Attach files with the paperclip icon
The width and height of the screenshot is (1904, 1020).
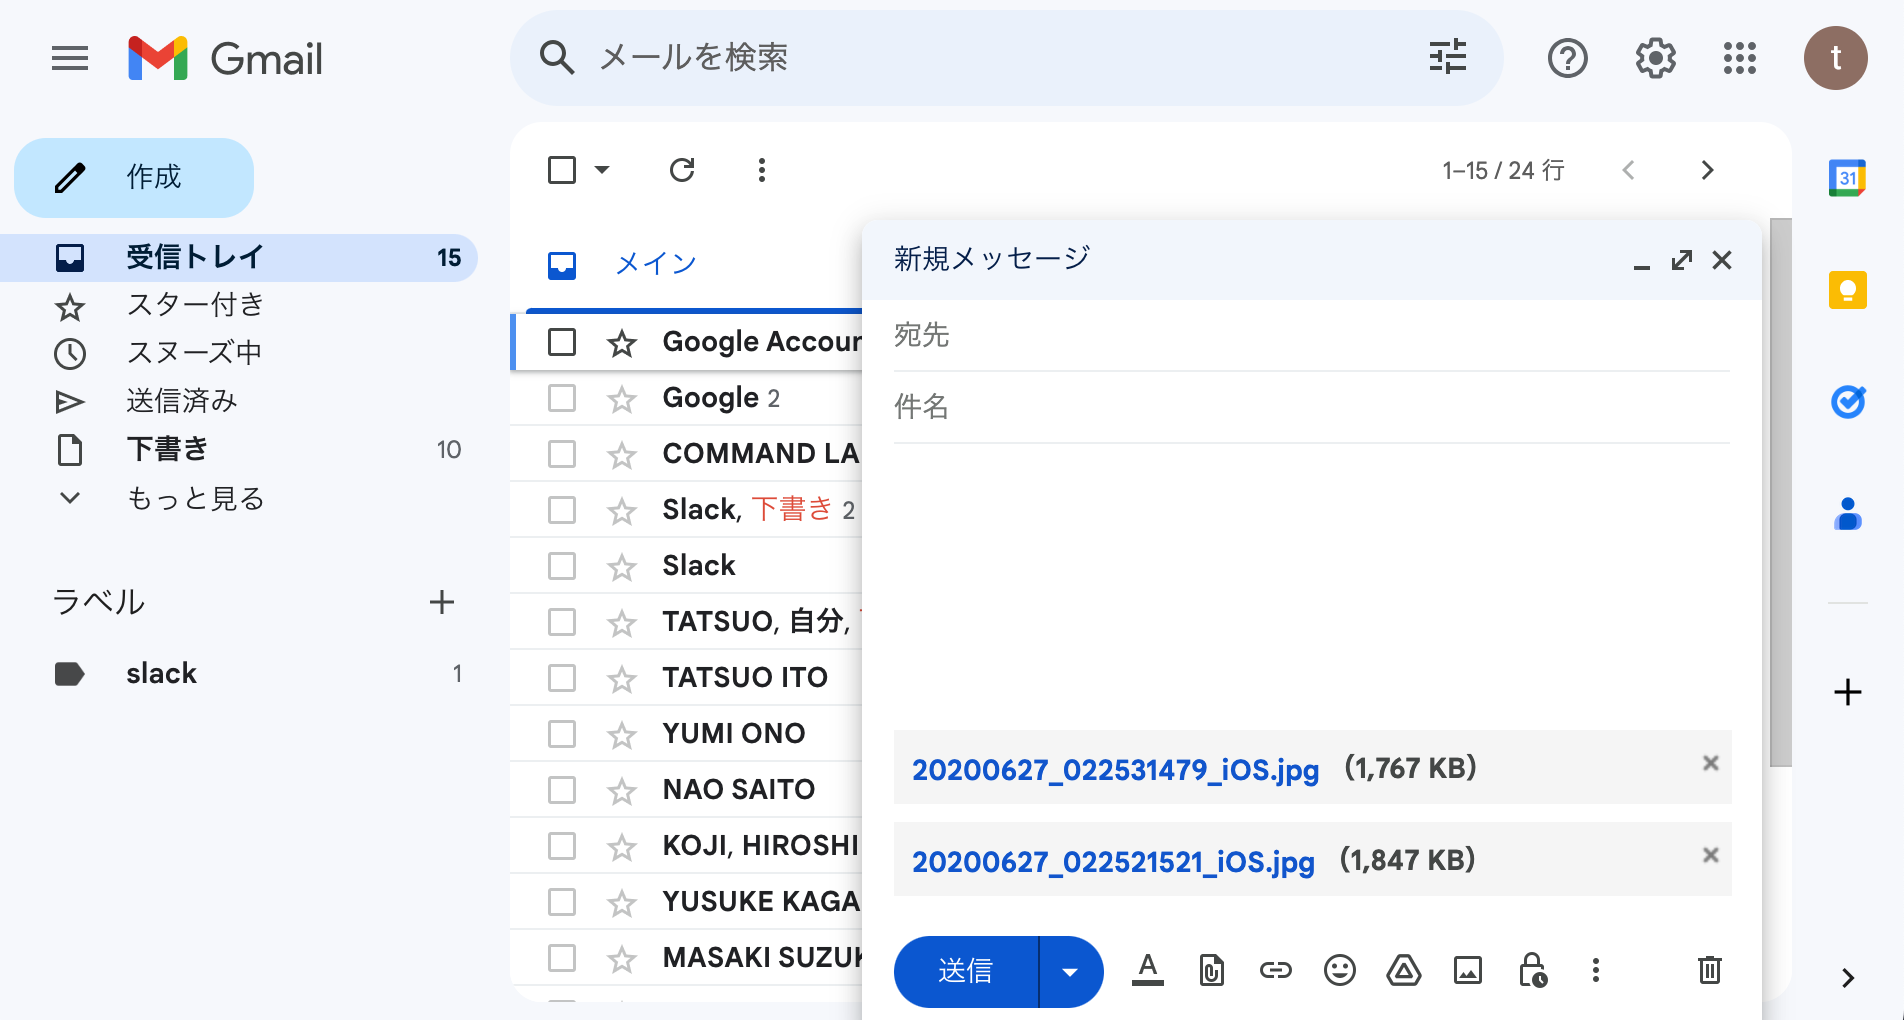click(x=1211, y=970)
